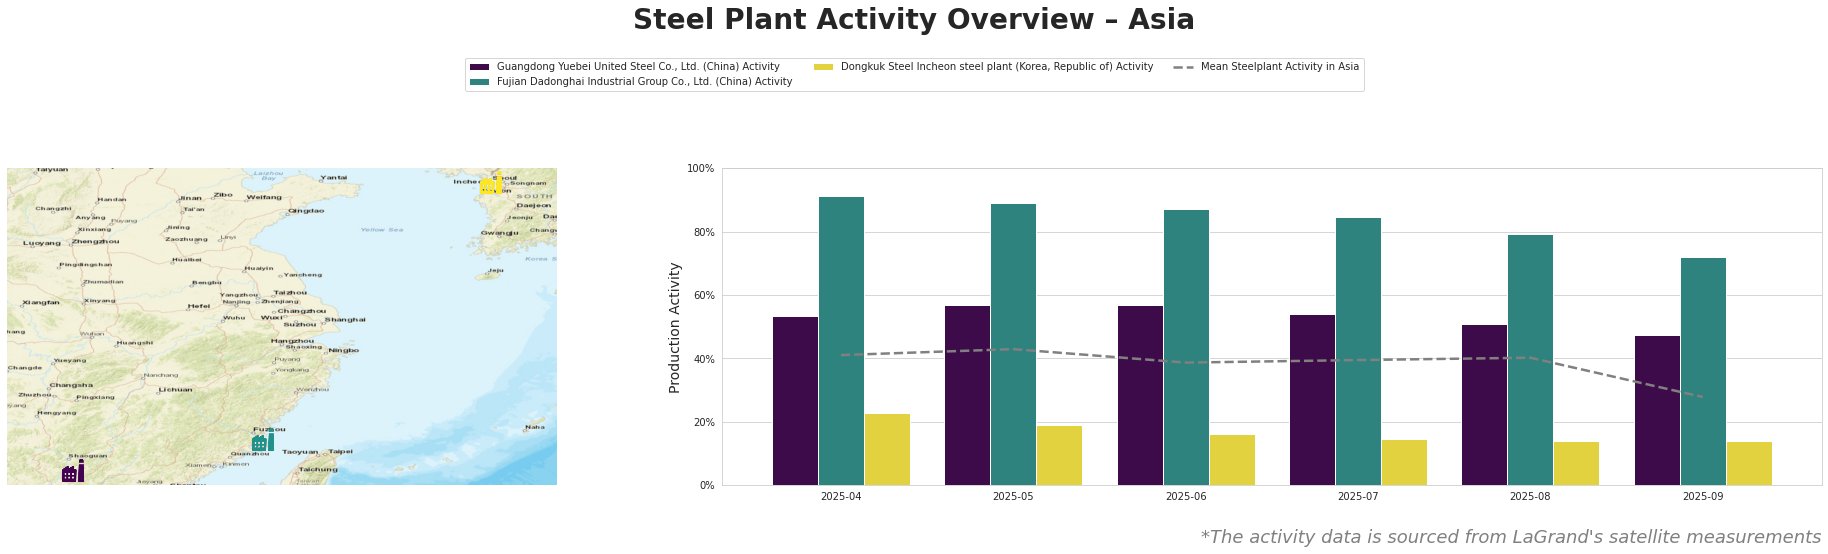The width and height of the screenshot is (1828, 554).
Task: Click the teal bar for 2025-09
Action: point(1703,371)
